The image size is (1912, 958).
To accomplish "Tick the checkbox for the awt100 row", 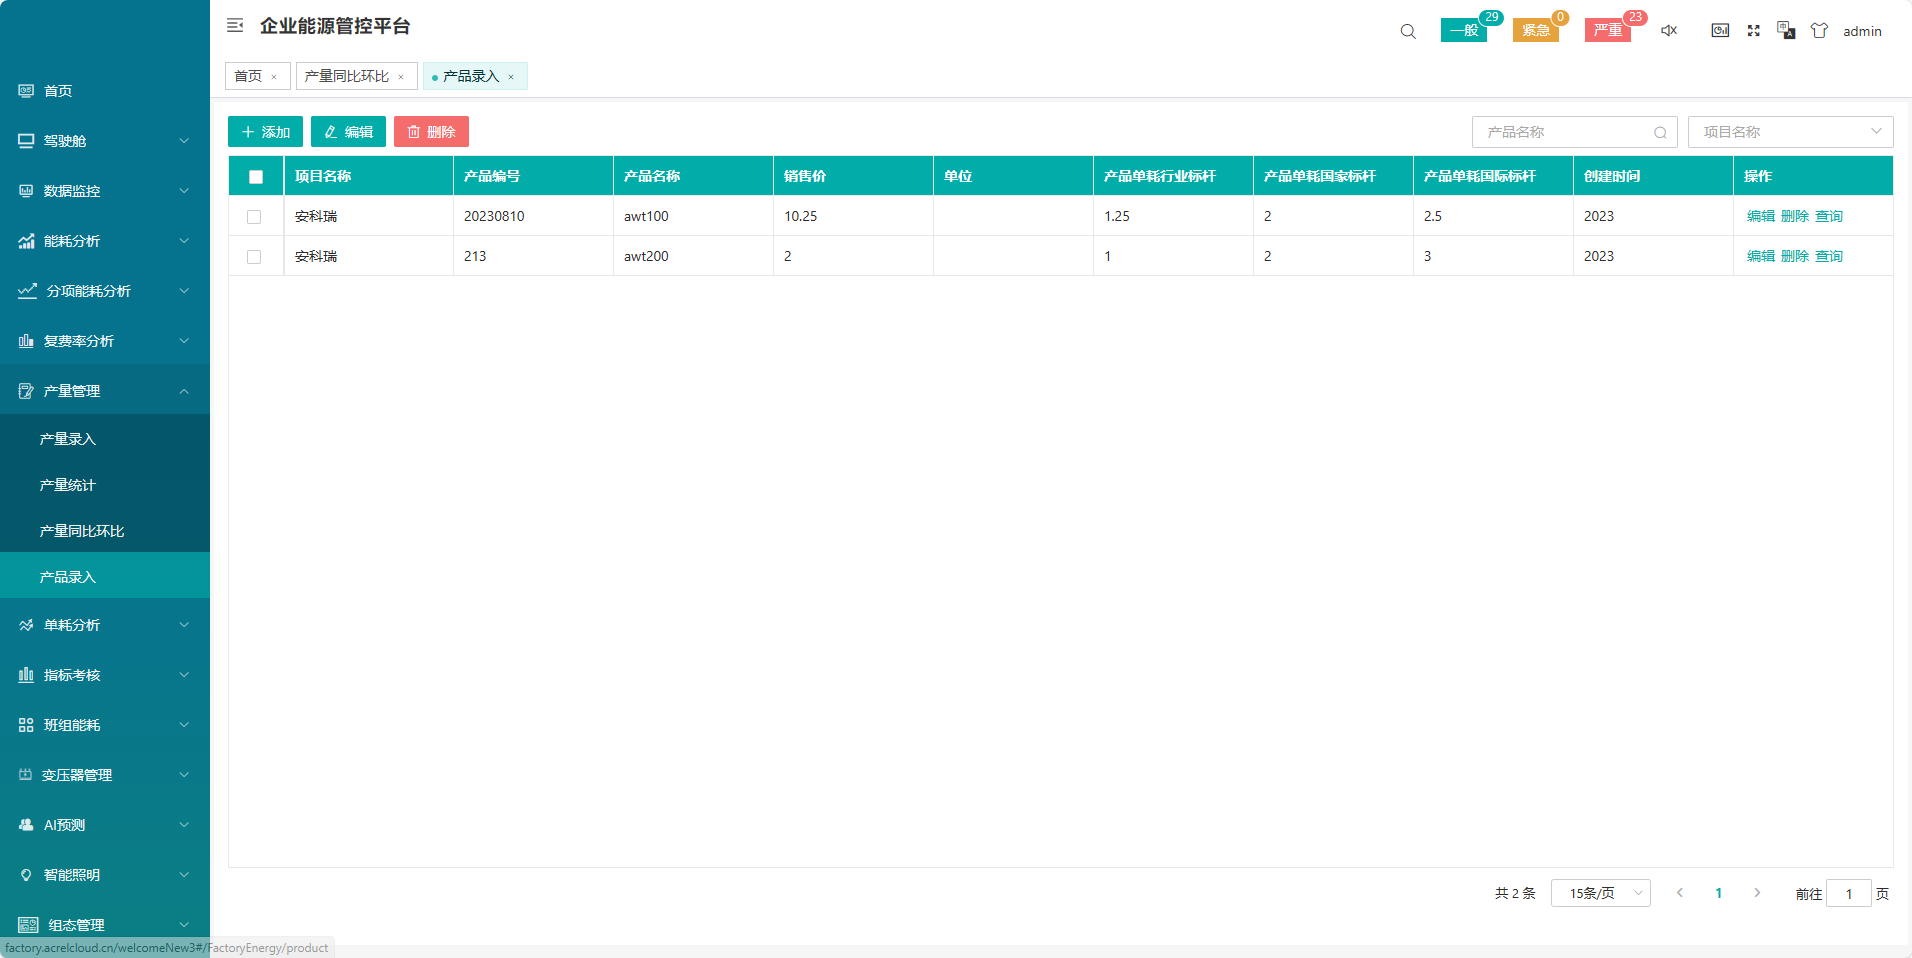I will point(254,217).
